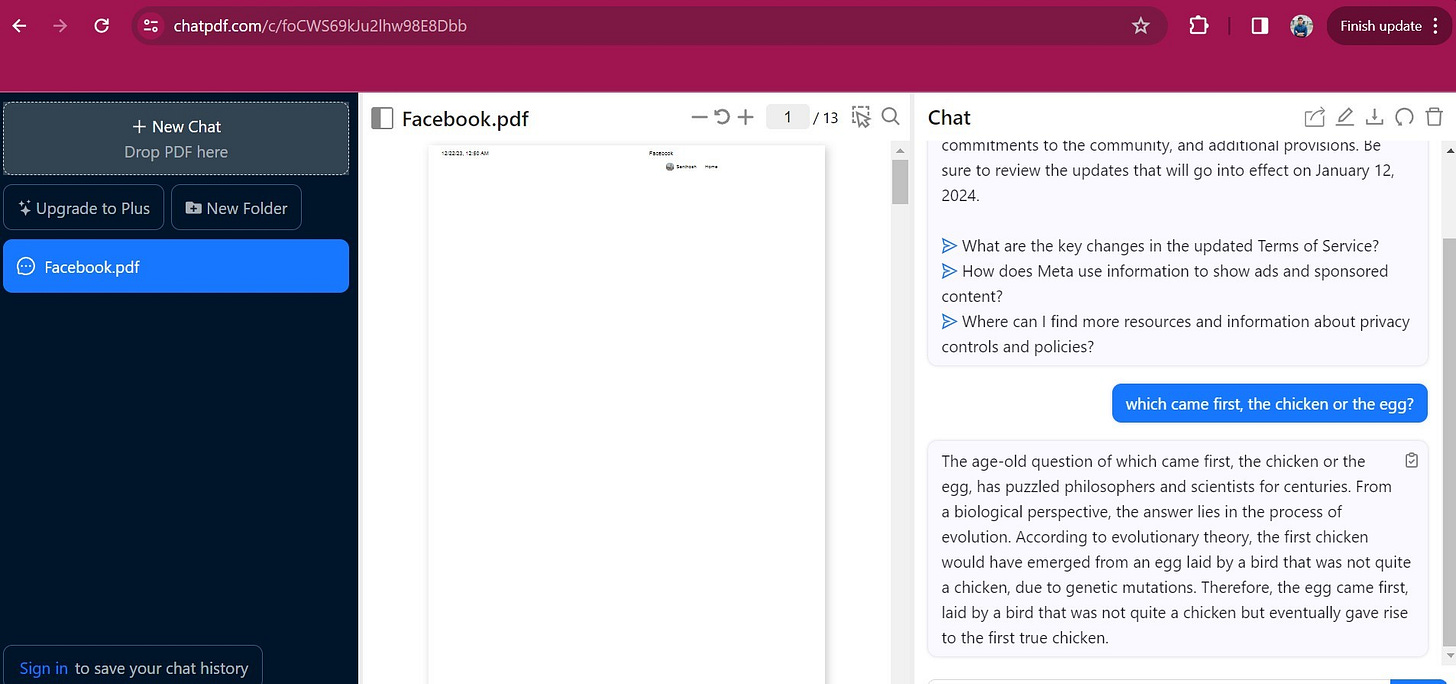Click the chicken or egg question bubble
Viewport: 1456px width, 684px height.
(x=1269, y=404)
